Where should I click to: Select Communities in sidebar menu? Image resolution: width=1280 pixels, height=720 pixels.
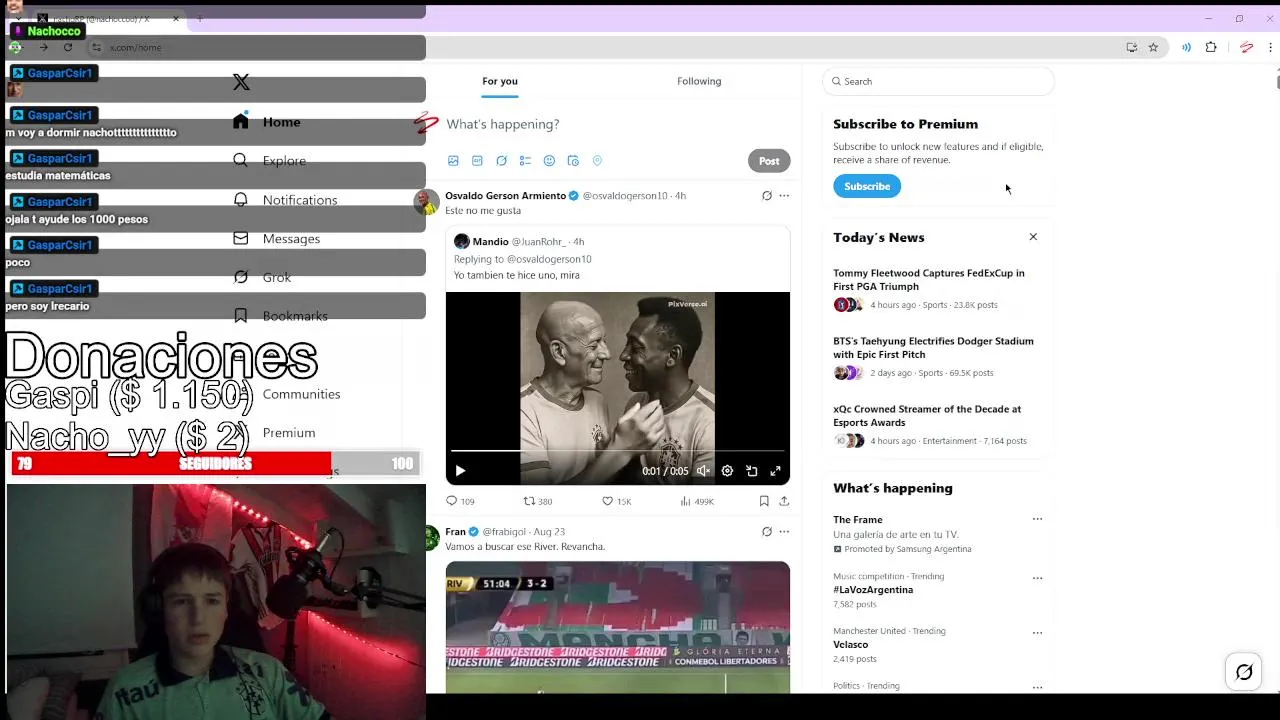pyautogui.click(x=301, y=394)
